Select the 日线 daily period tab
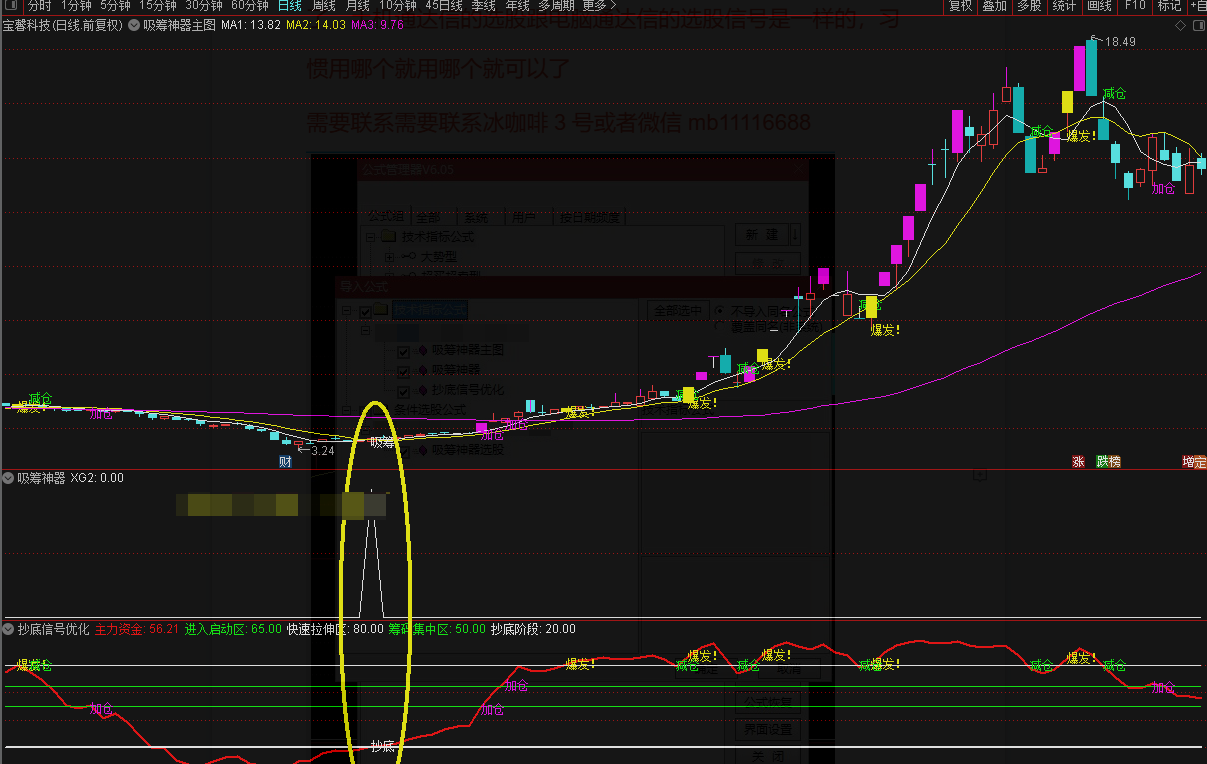The image size is (1207, 764). (x=290, y=6)
